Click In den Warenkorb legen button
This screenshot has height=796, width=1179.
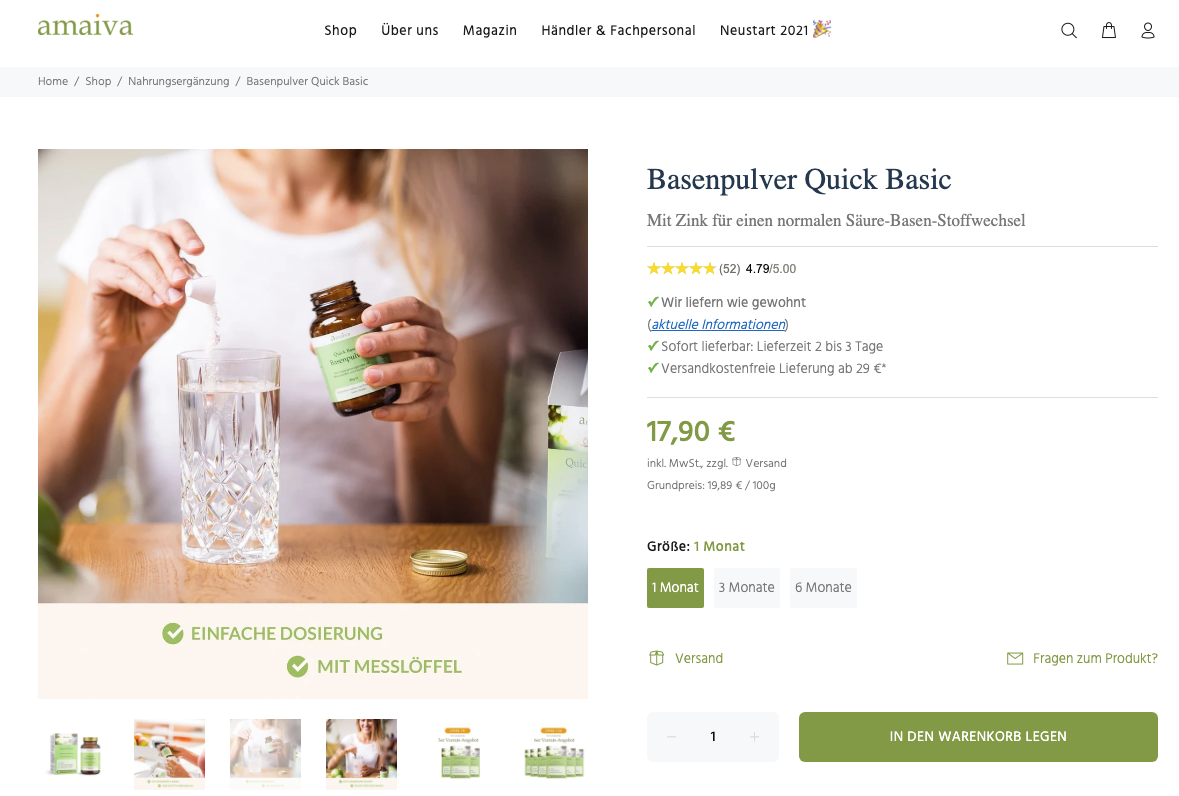pyautogui.click(x=977, y=737)
